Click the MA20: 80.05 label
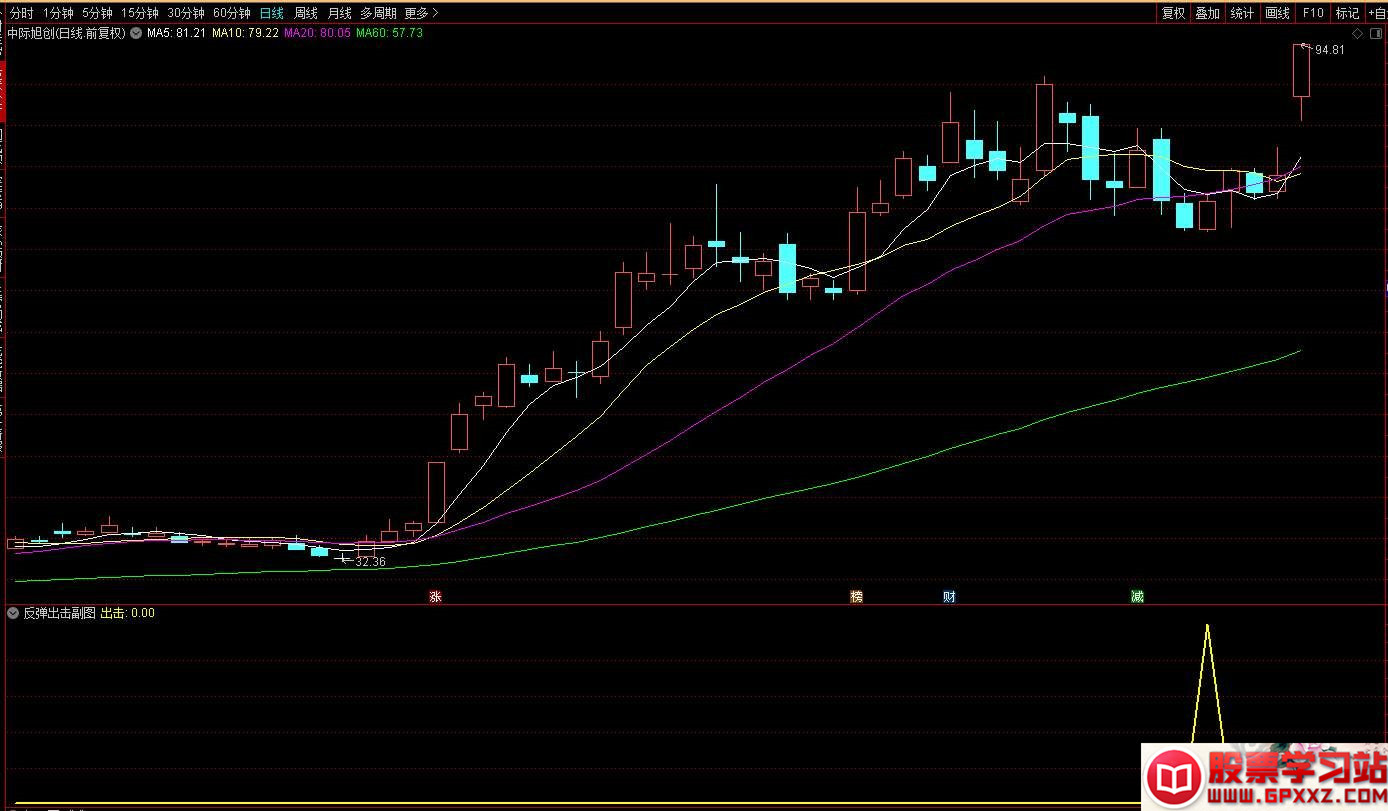The image size is (1388, 811). tap(318, 33)
